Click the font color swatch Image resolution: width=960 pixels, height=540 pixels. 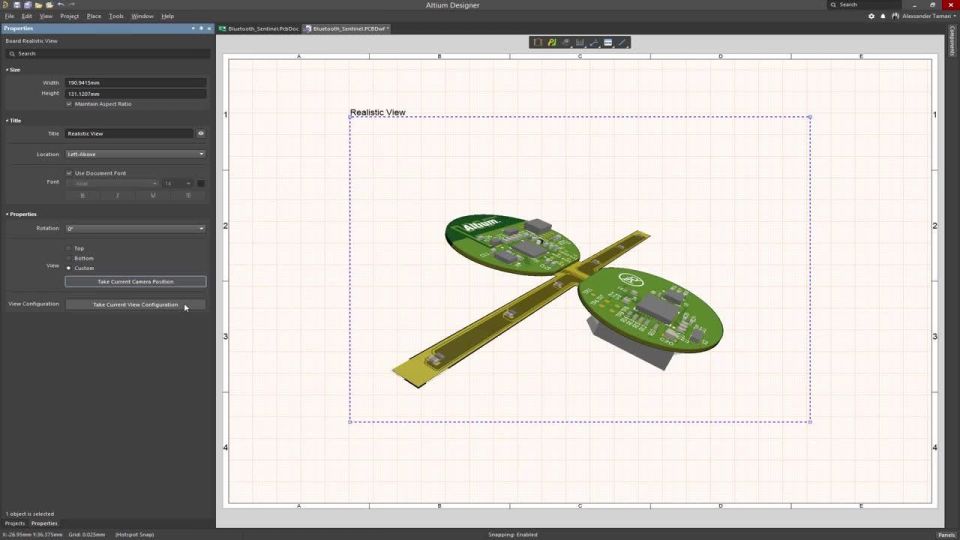click(201, 183)
